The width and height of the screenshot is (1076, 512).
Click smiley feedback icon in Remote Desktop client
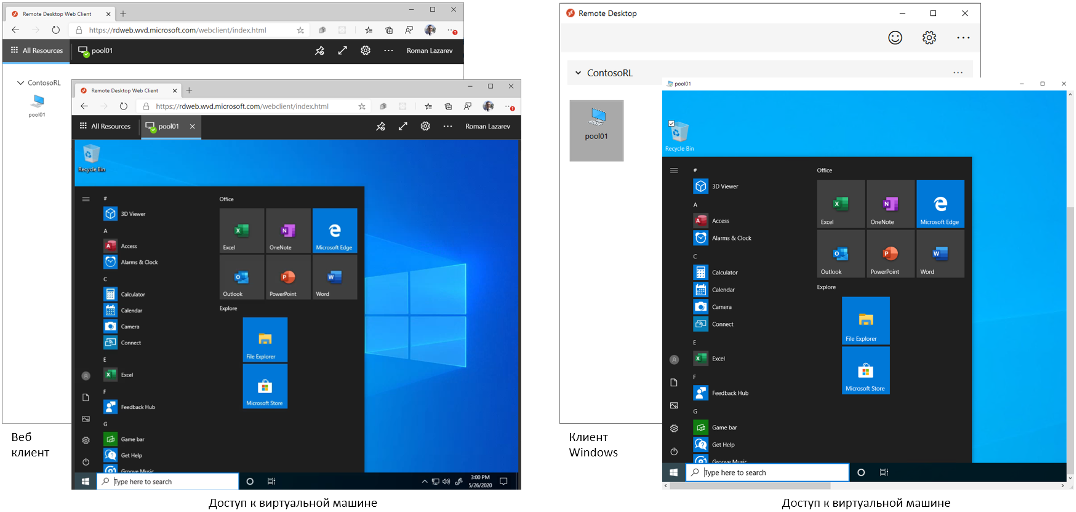coord(895,38)
